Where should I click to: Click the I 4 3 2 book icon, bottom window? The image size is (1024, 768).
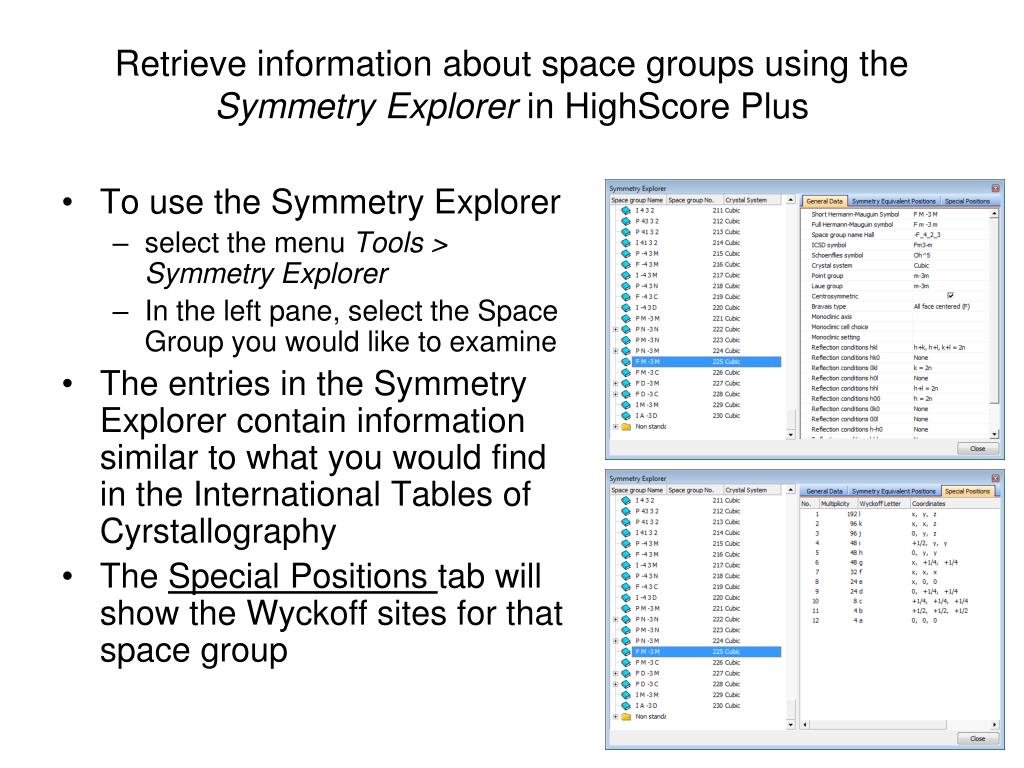coord(626,500)
